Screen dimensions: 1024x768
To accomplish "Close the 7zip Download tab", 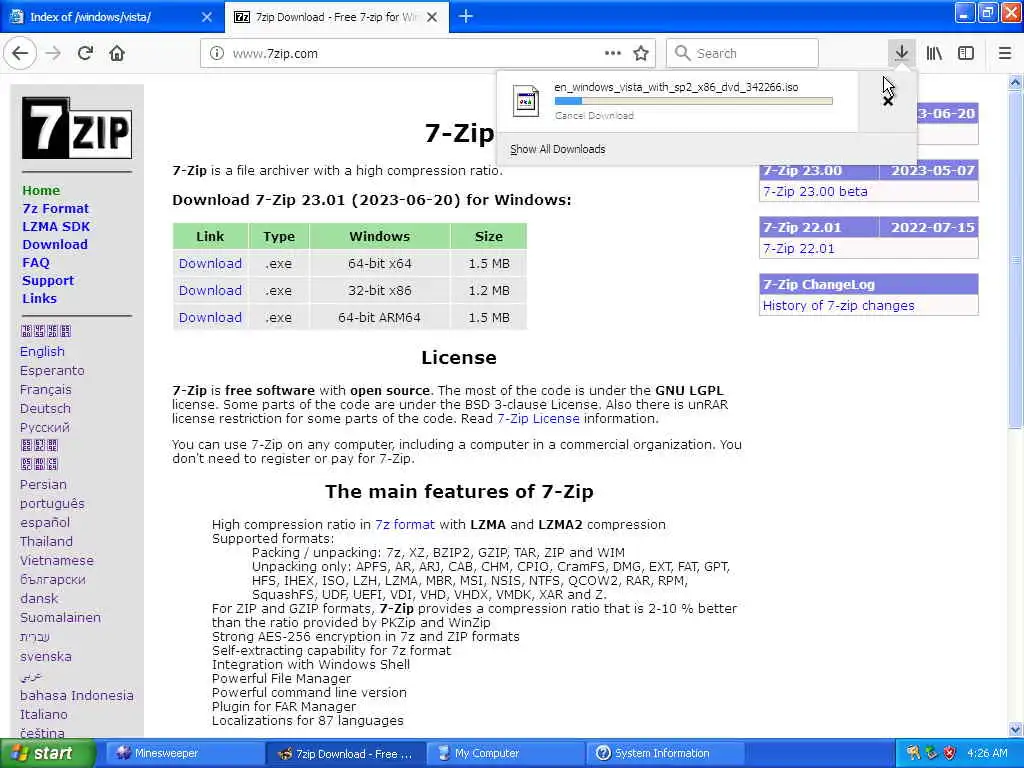I will [432, 17].
